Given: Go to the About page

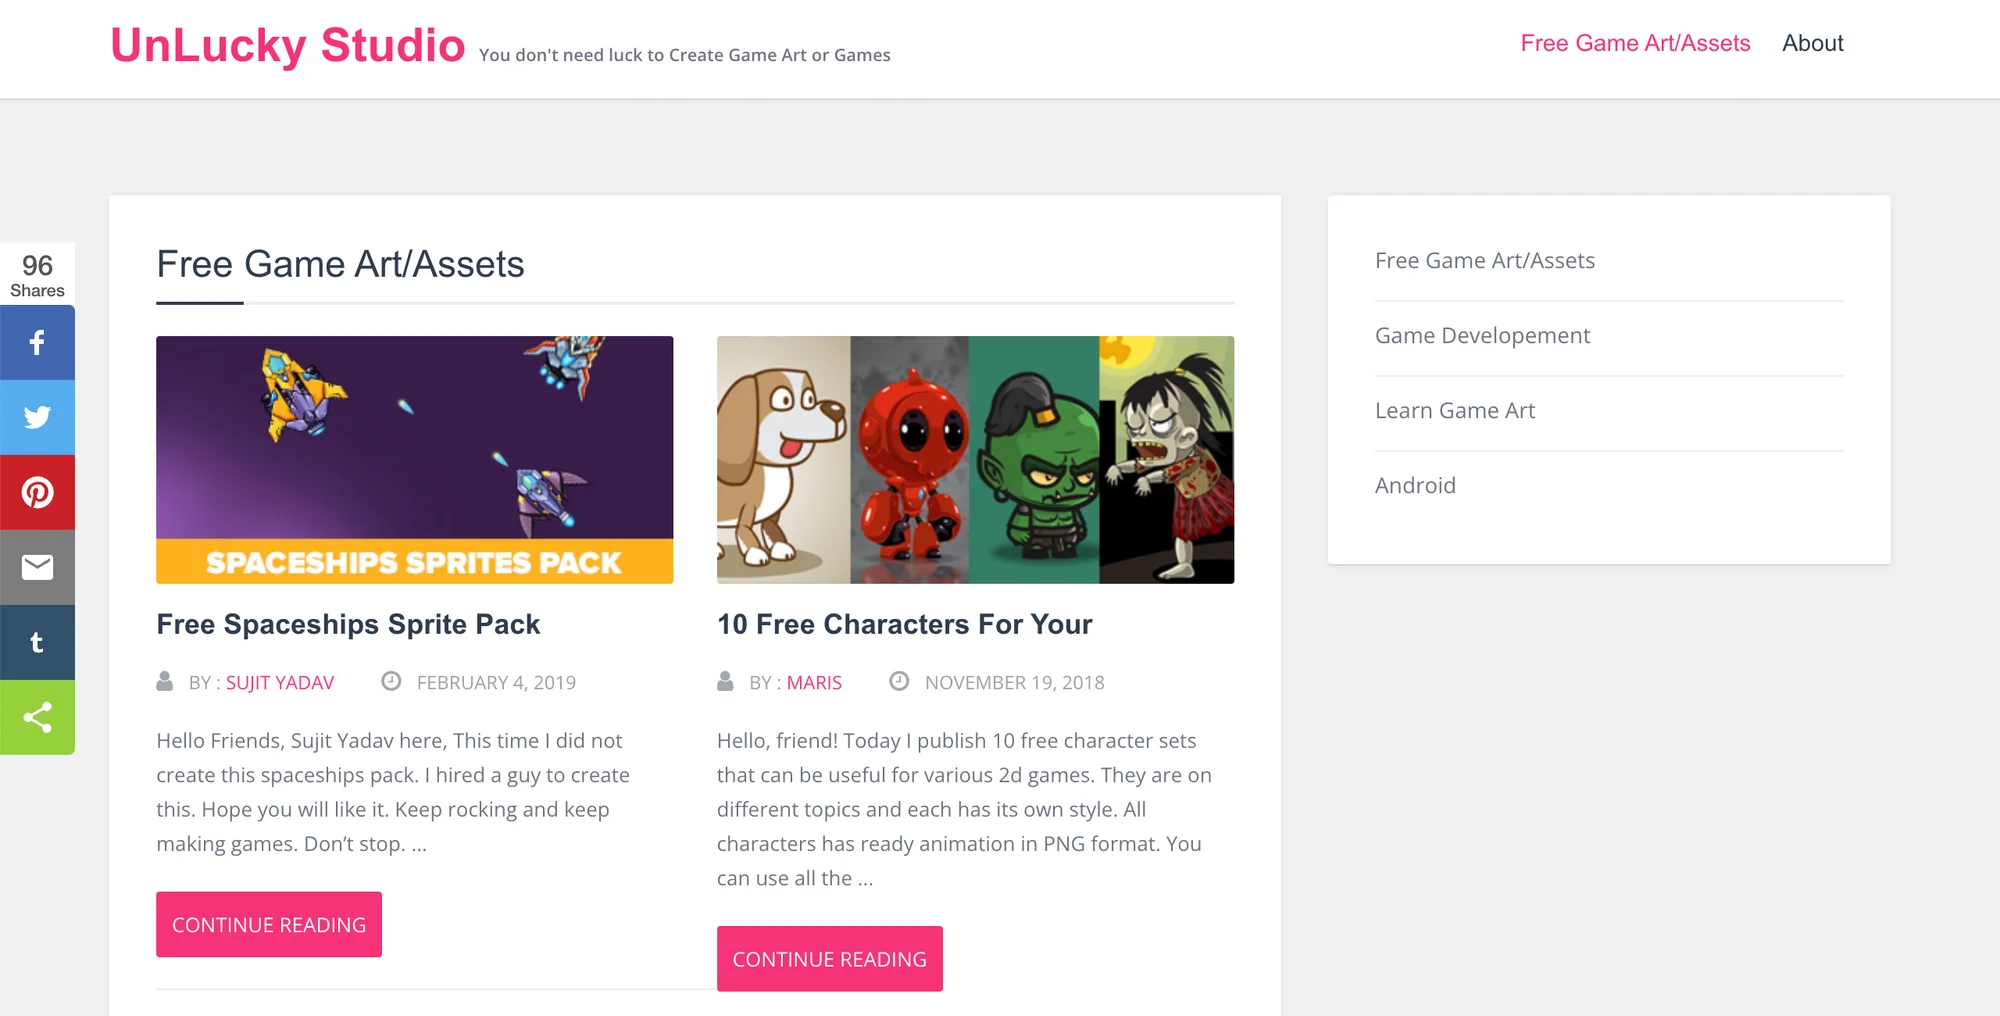Looking at the screenshot, I should [x=1812, y=43].
